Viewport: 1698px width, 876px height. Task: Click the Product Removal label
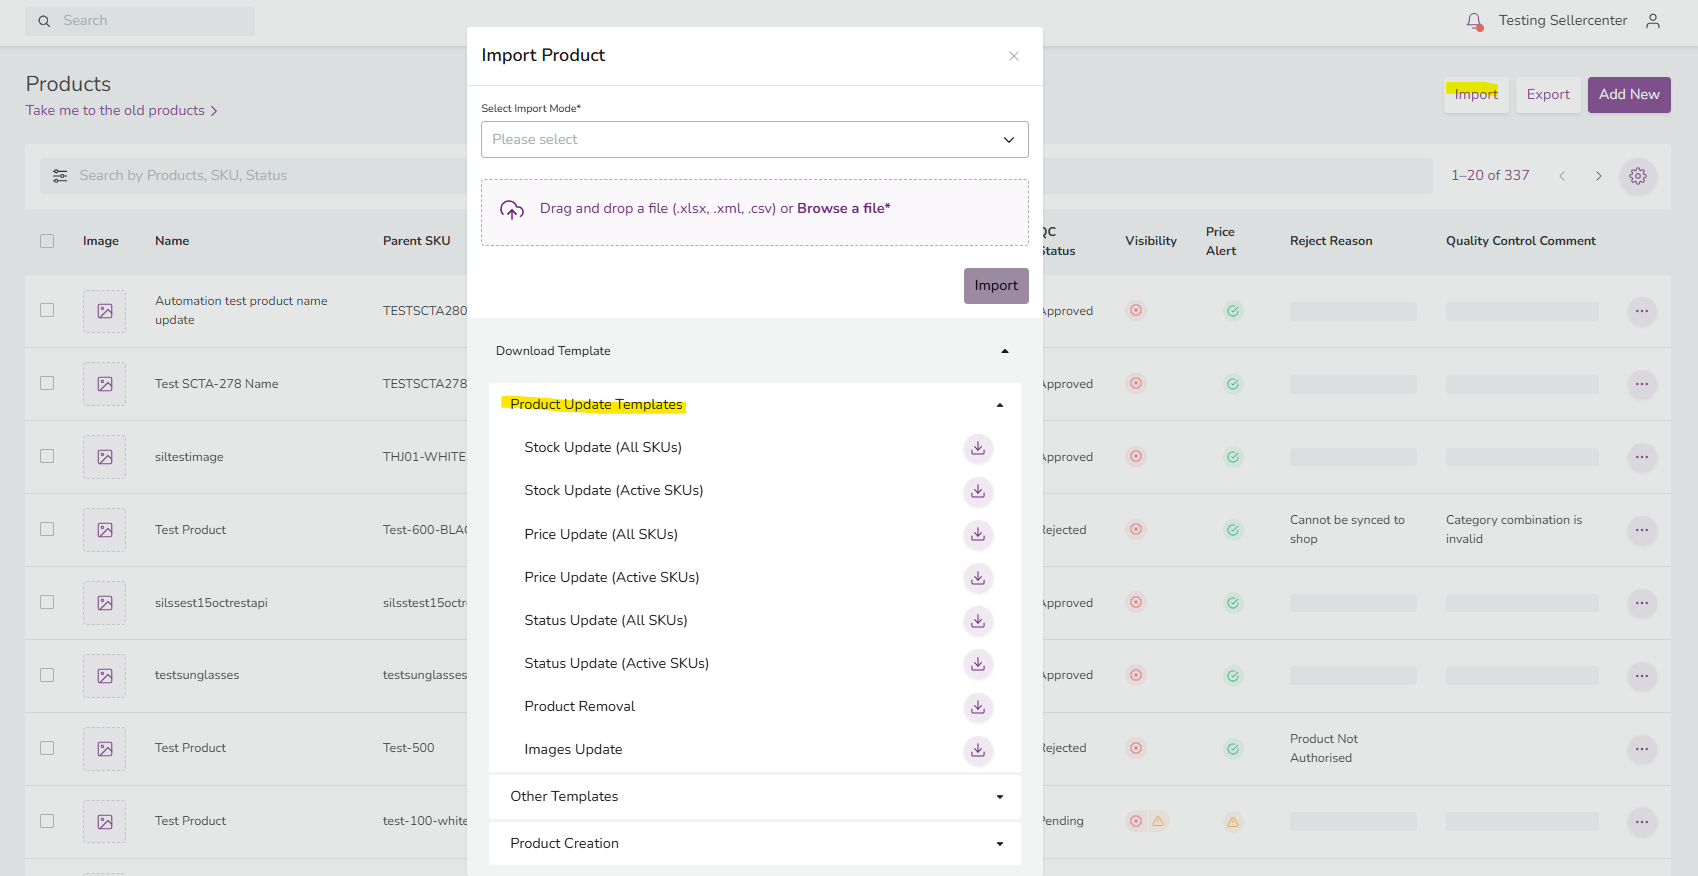[580, 707]
